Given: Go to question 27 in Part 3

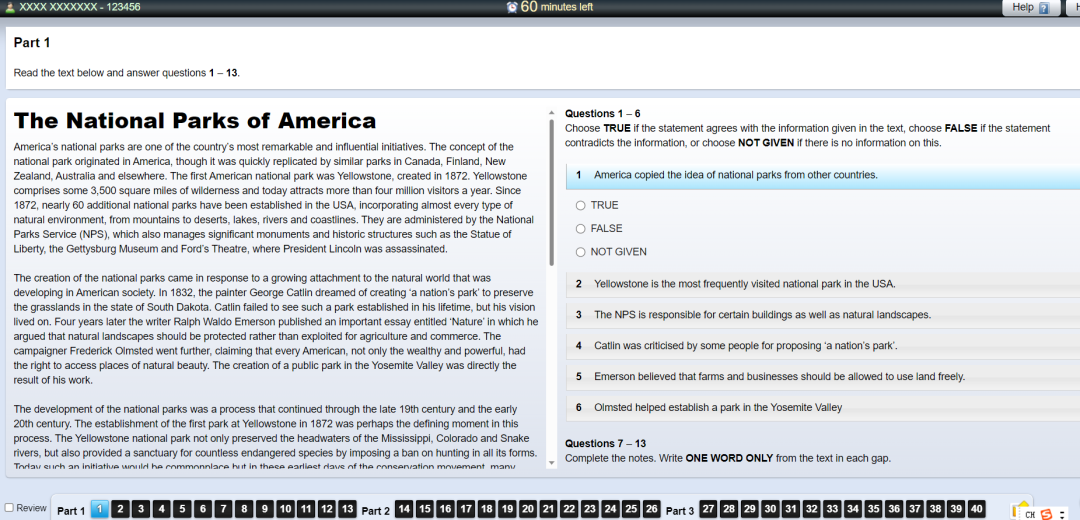Looking at the screenshot, I should coord(709,510).
